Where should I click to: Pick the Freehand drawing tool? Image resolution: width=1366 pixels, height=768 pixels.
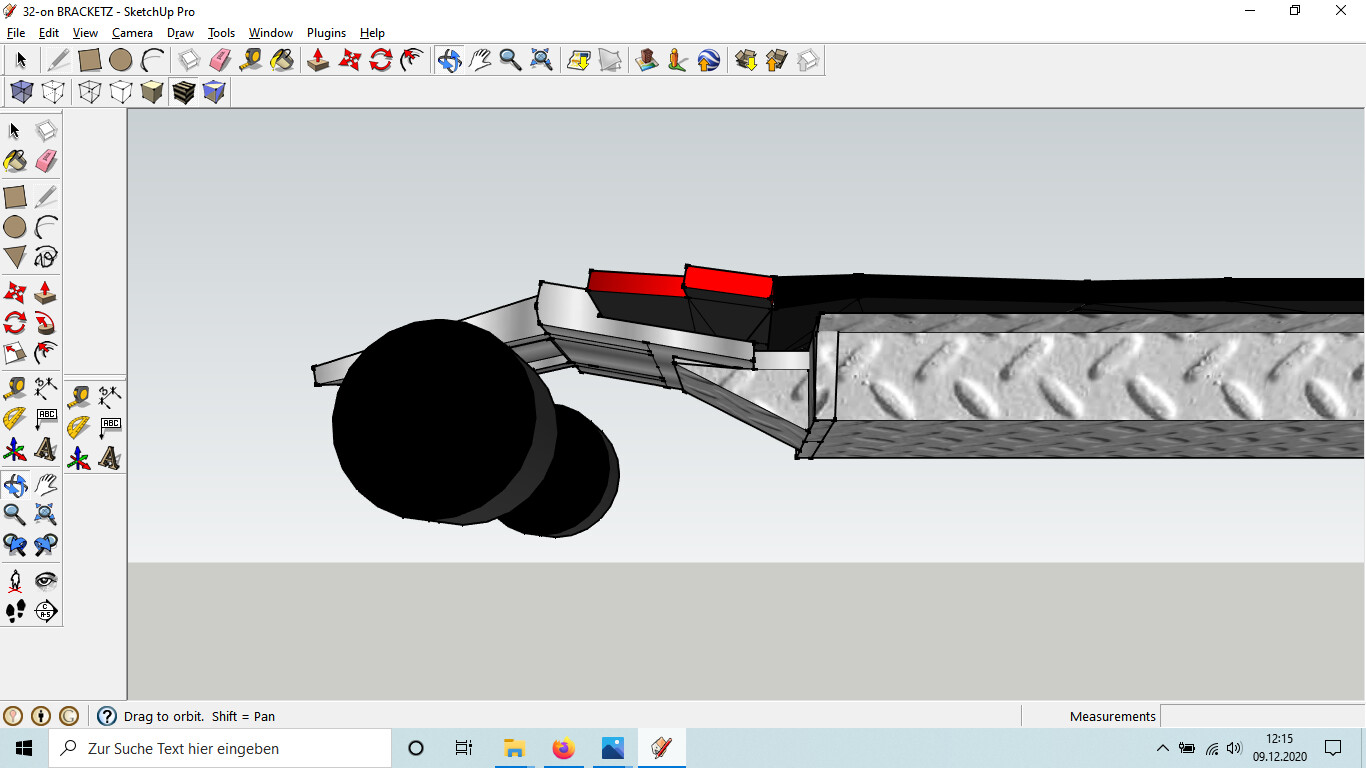click(46, 258)
